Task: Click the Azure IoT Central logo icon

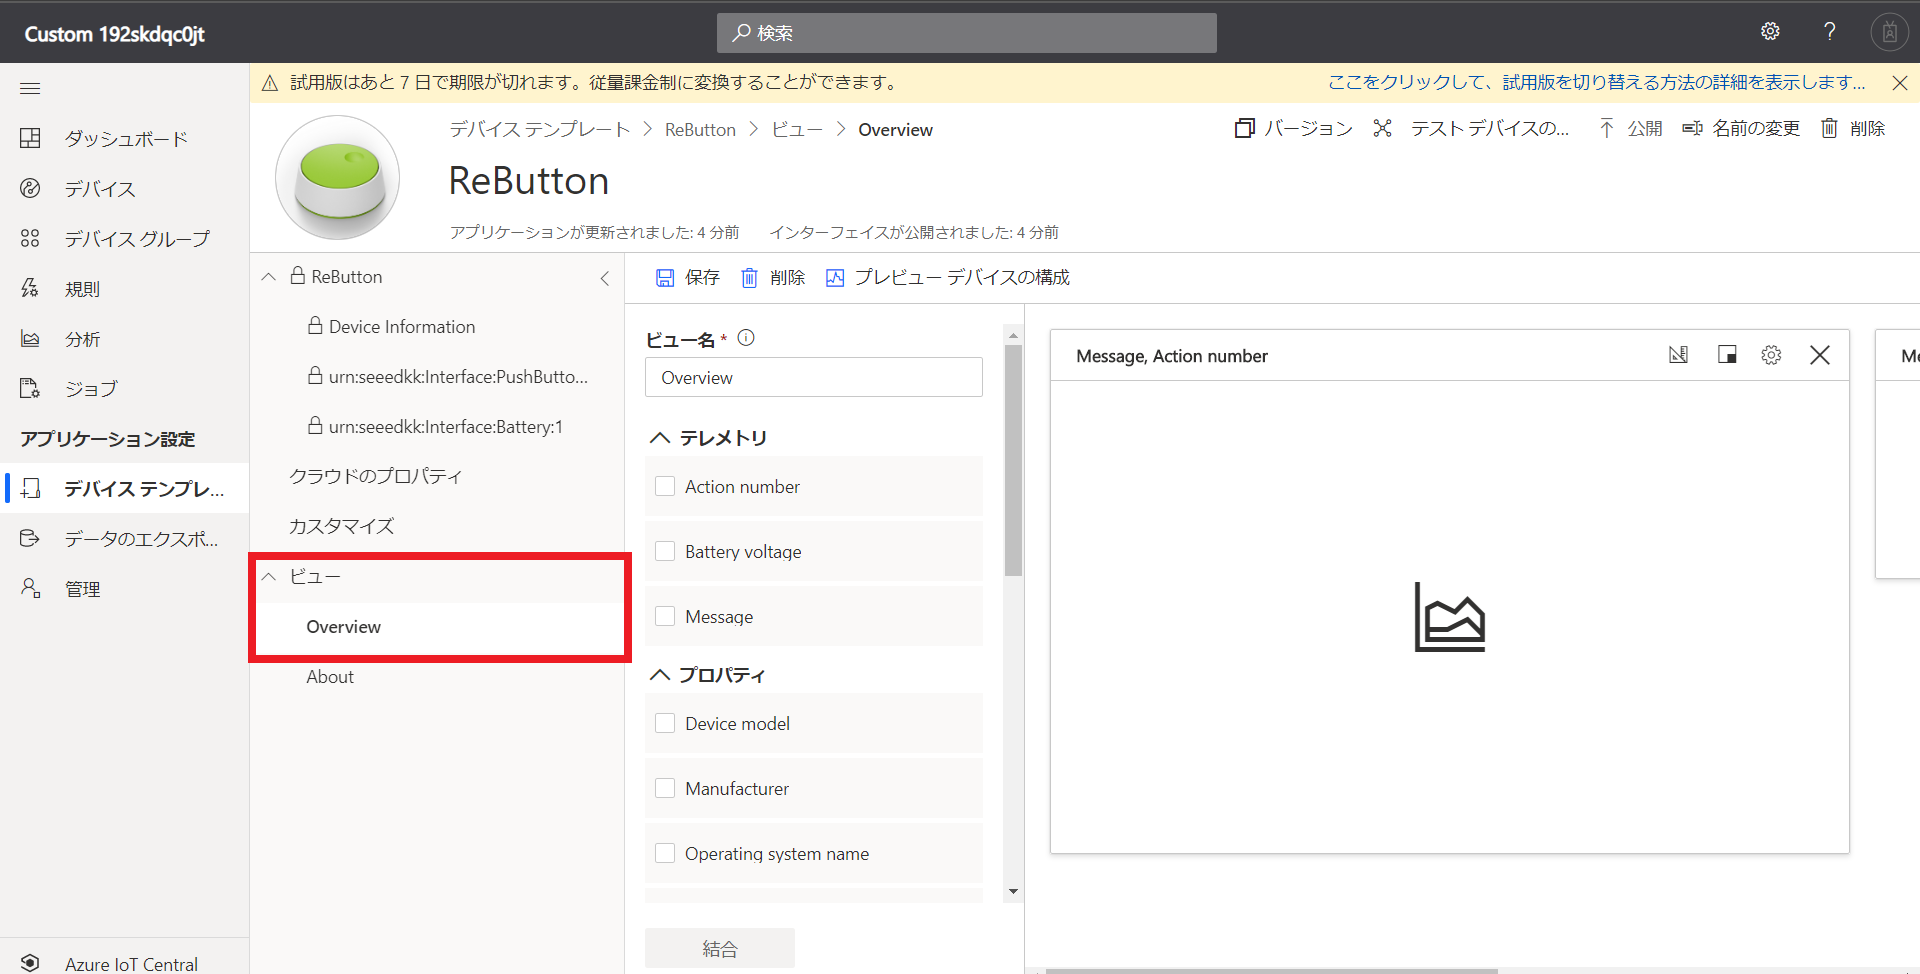Action: coord(30,963)
